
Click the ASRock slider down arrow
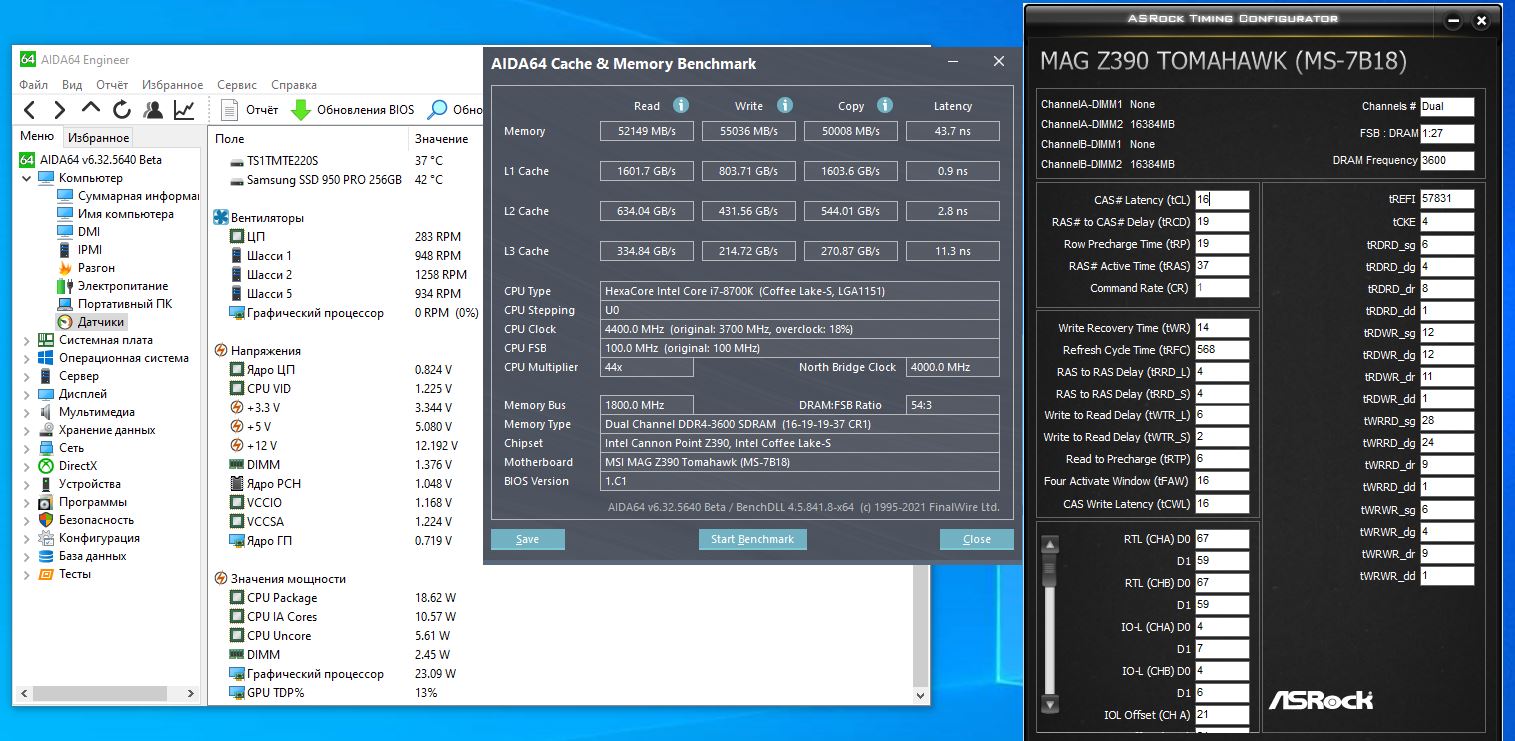pos(1049,704)
